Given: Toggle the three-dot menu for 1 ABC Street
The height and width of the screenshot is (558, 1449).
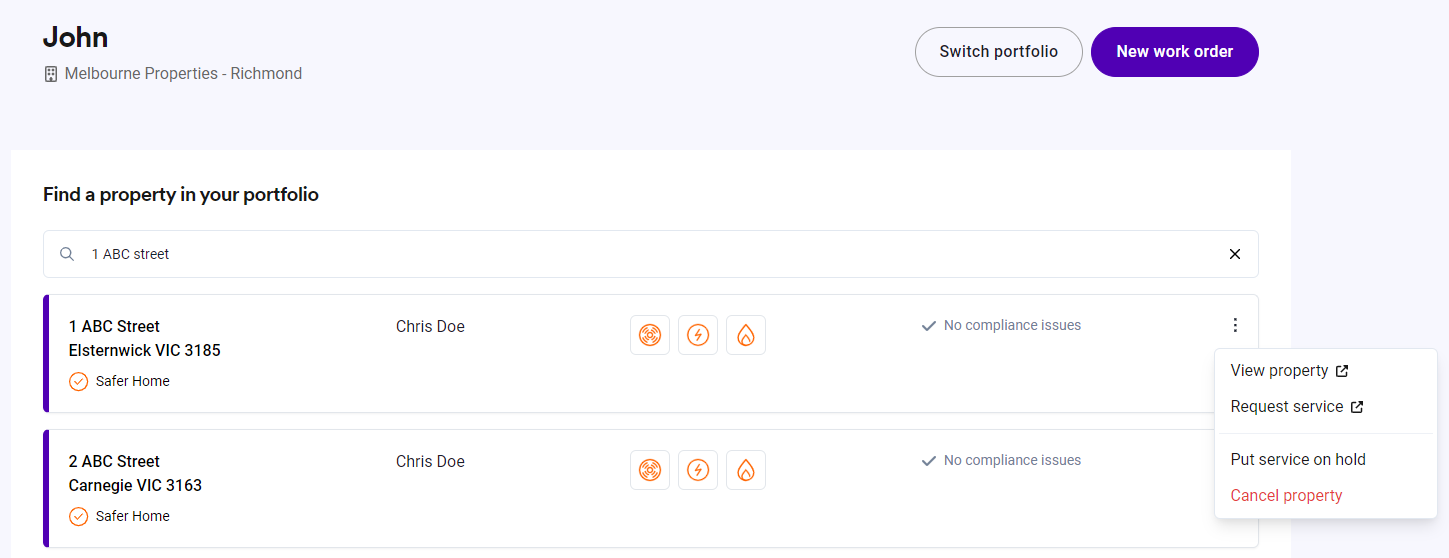Looking at the screenshot, I should point(1235,325).
